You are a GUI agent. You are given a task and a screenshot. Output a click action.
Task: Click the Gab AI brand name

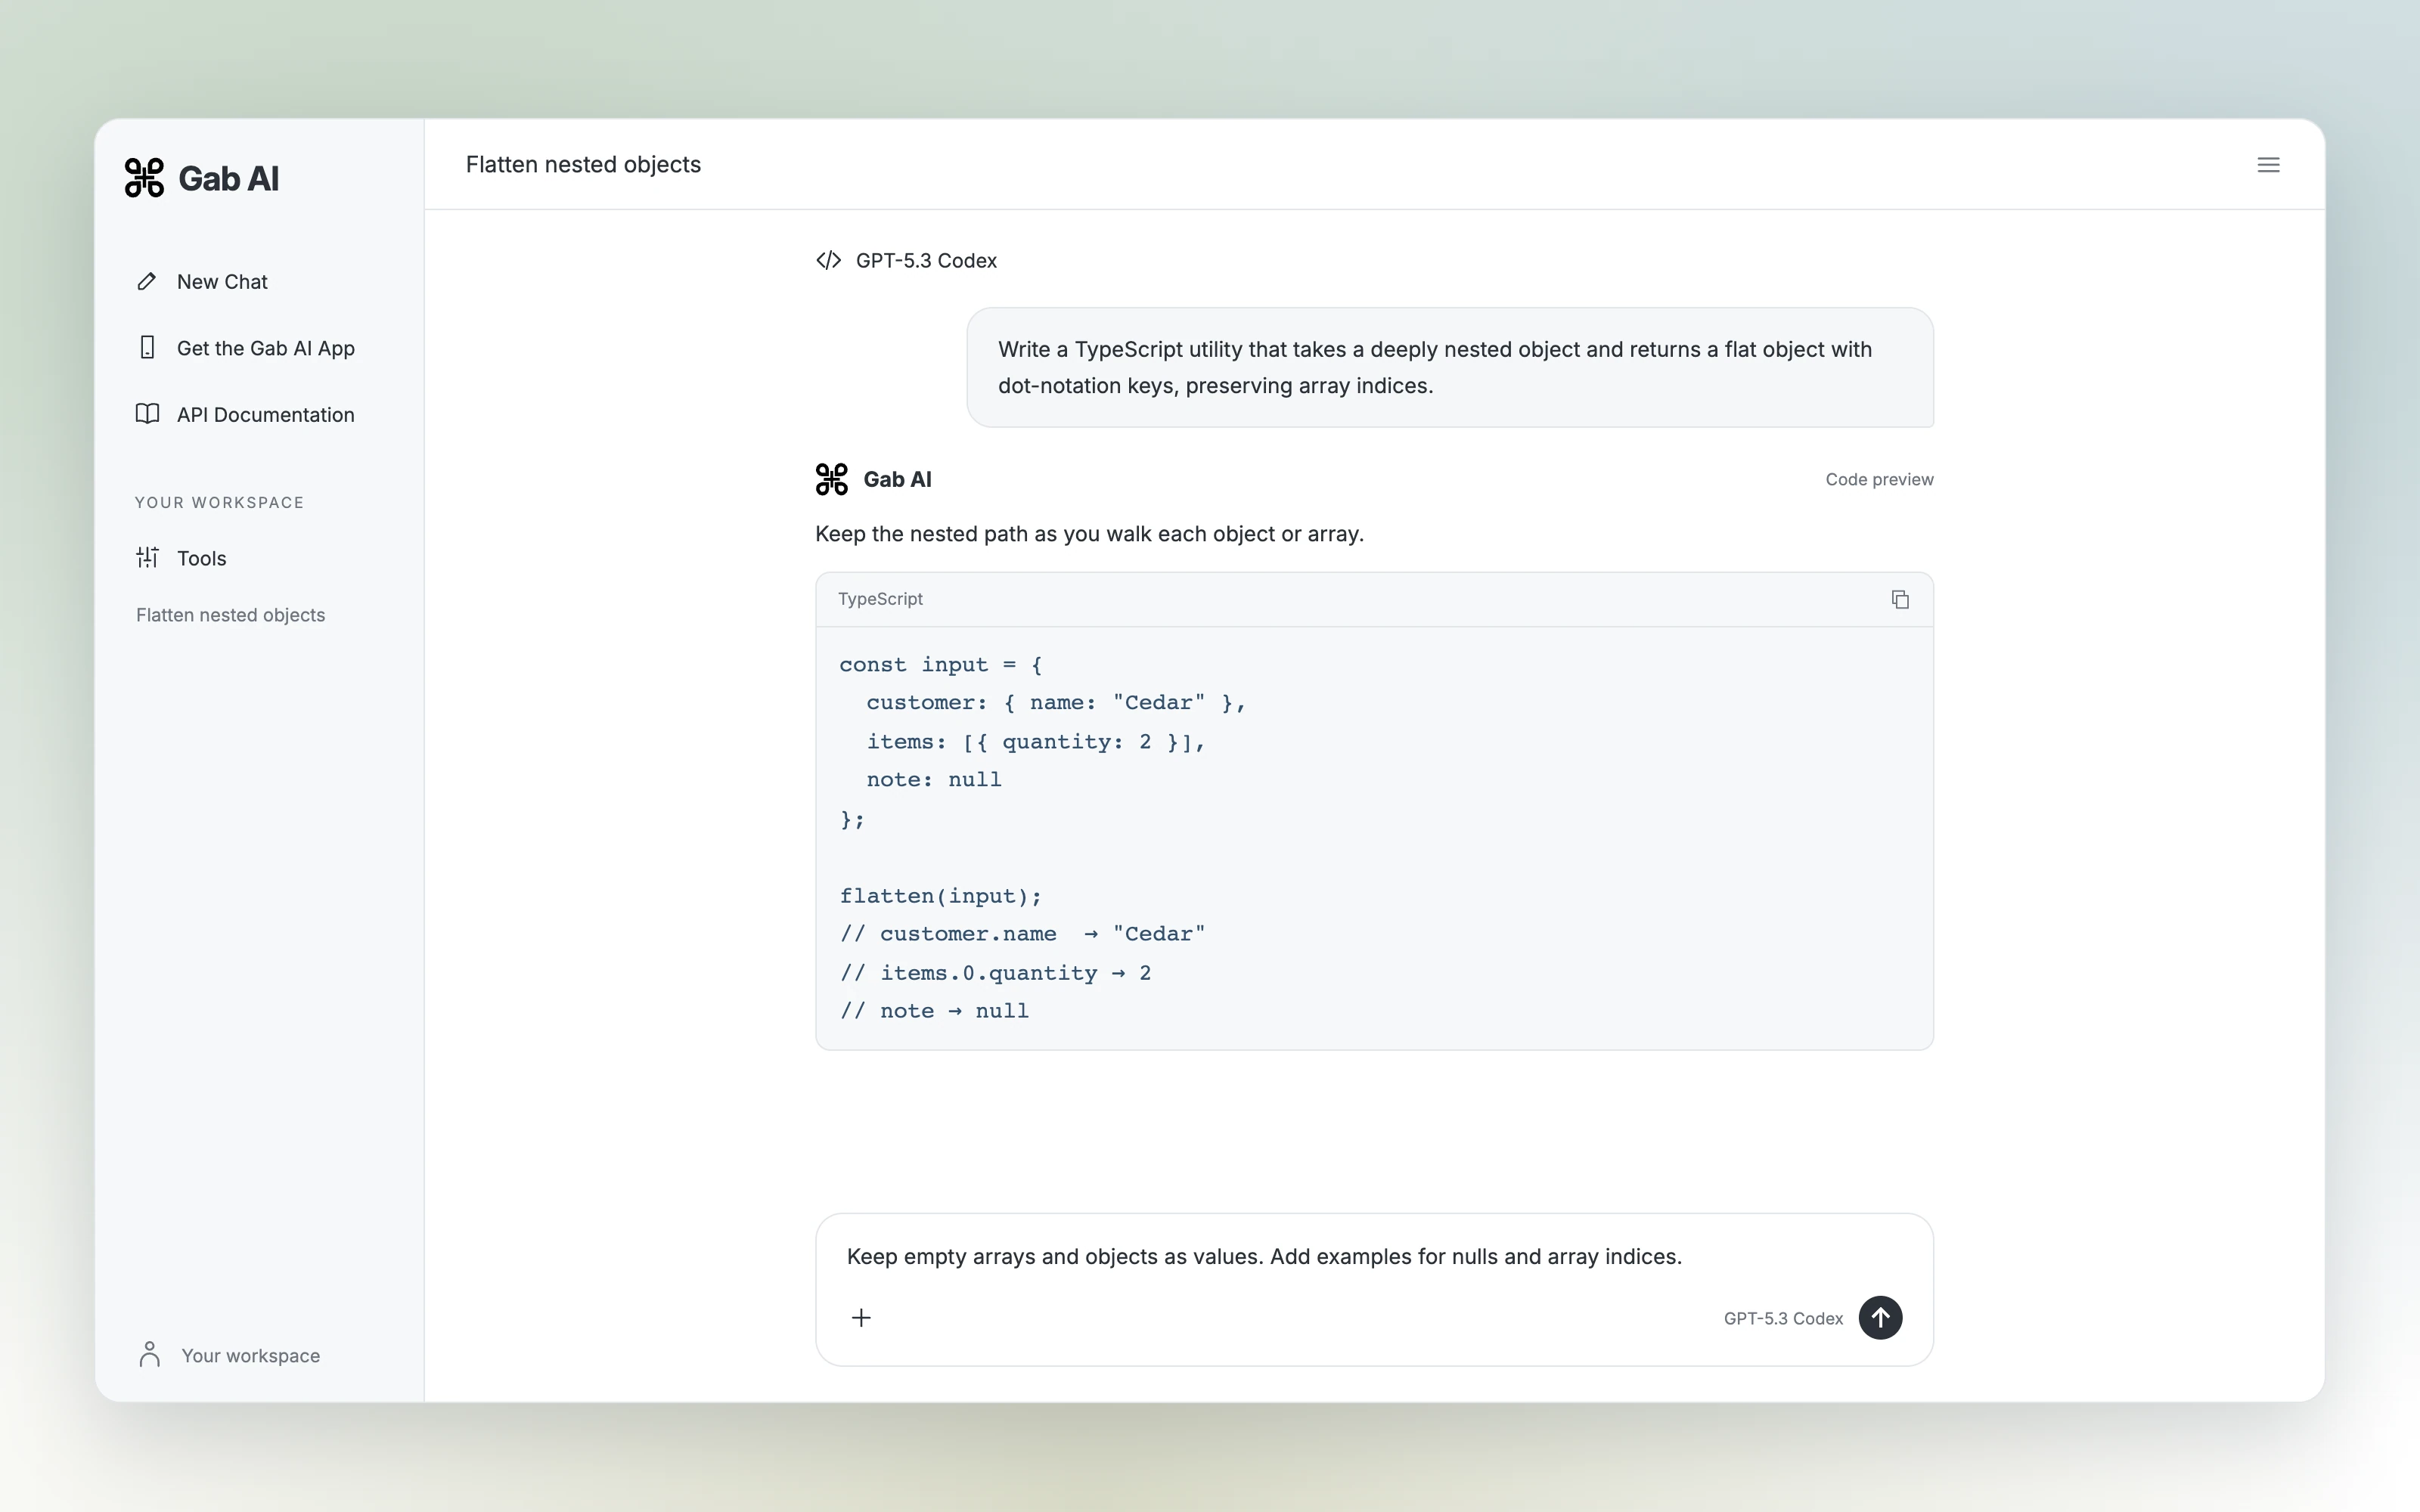[x=228, y=179]
